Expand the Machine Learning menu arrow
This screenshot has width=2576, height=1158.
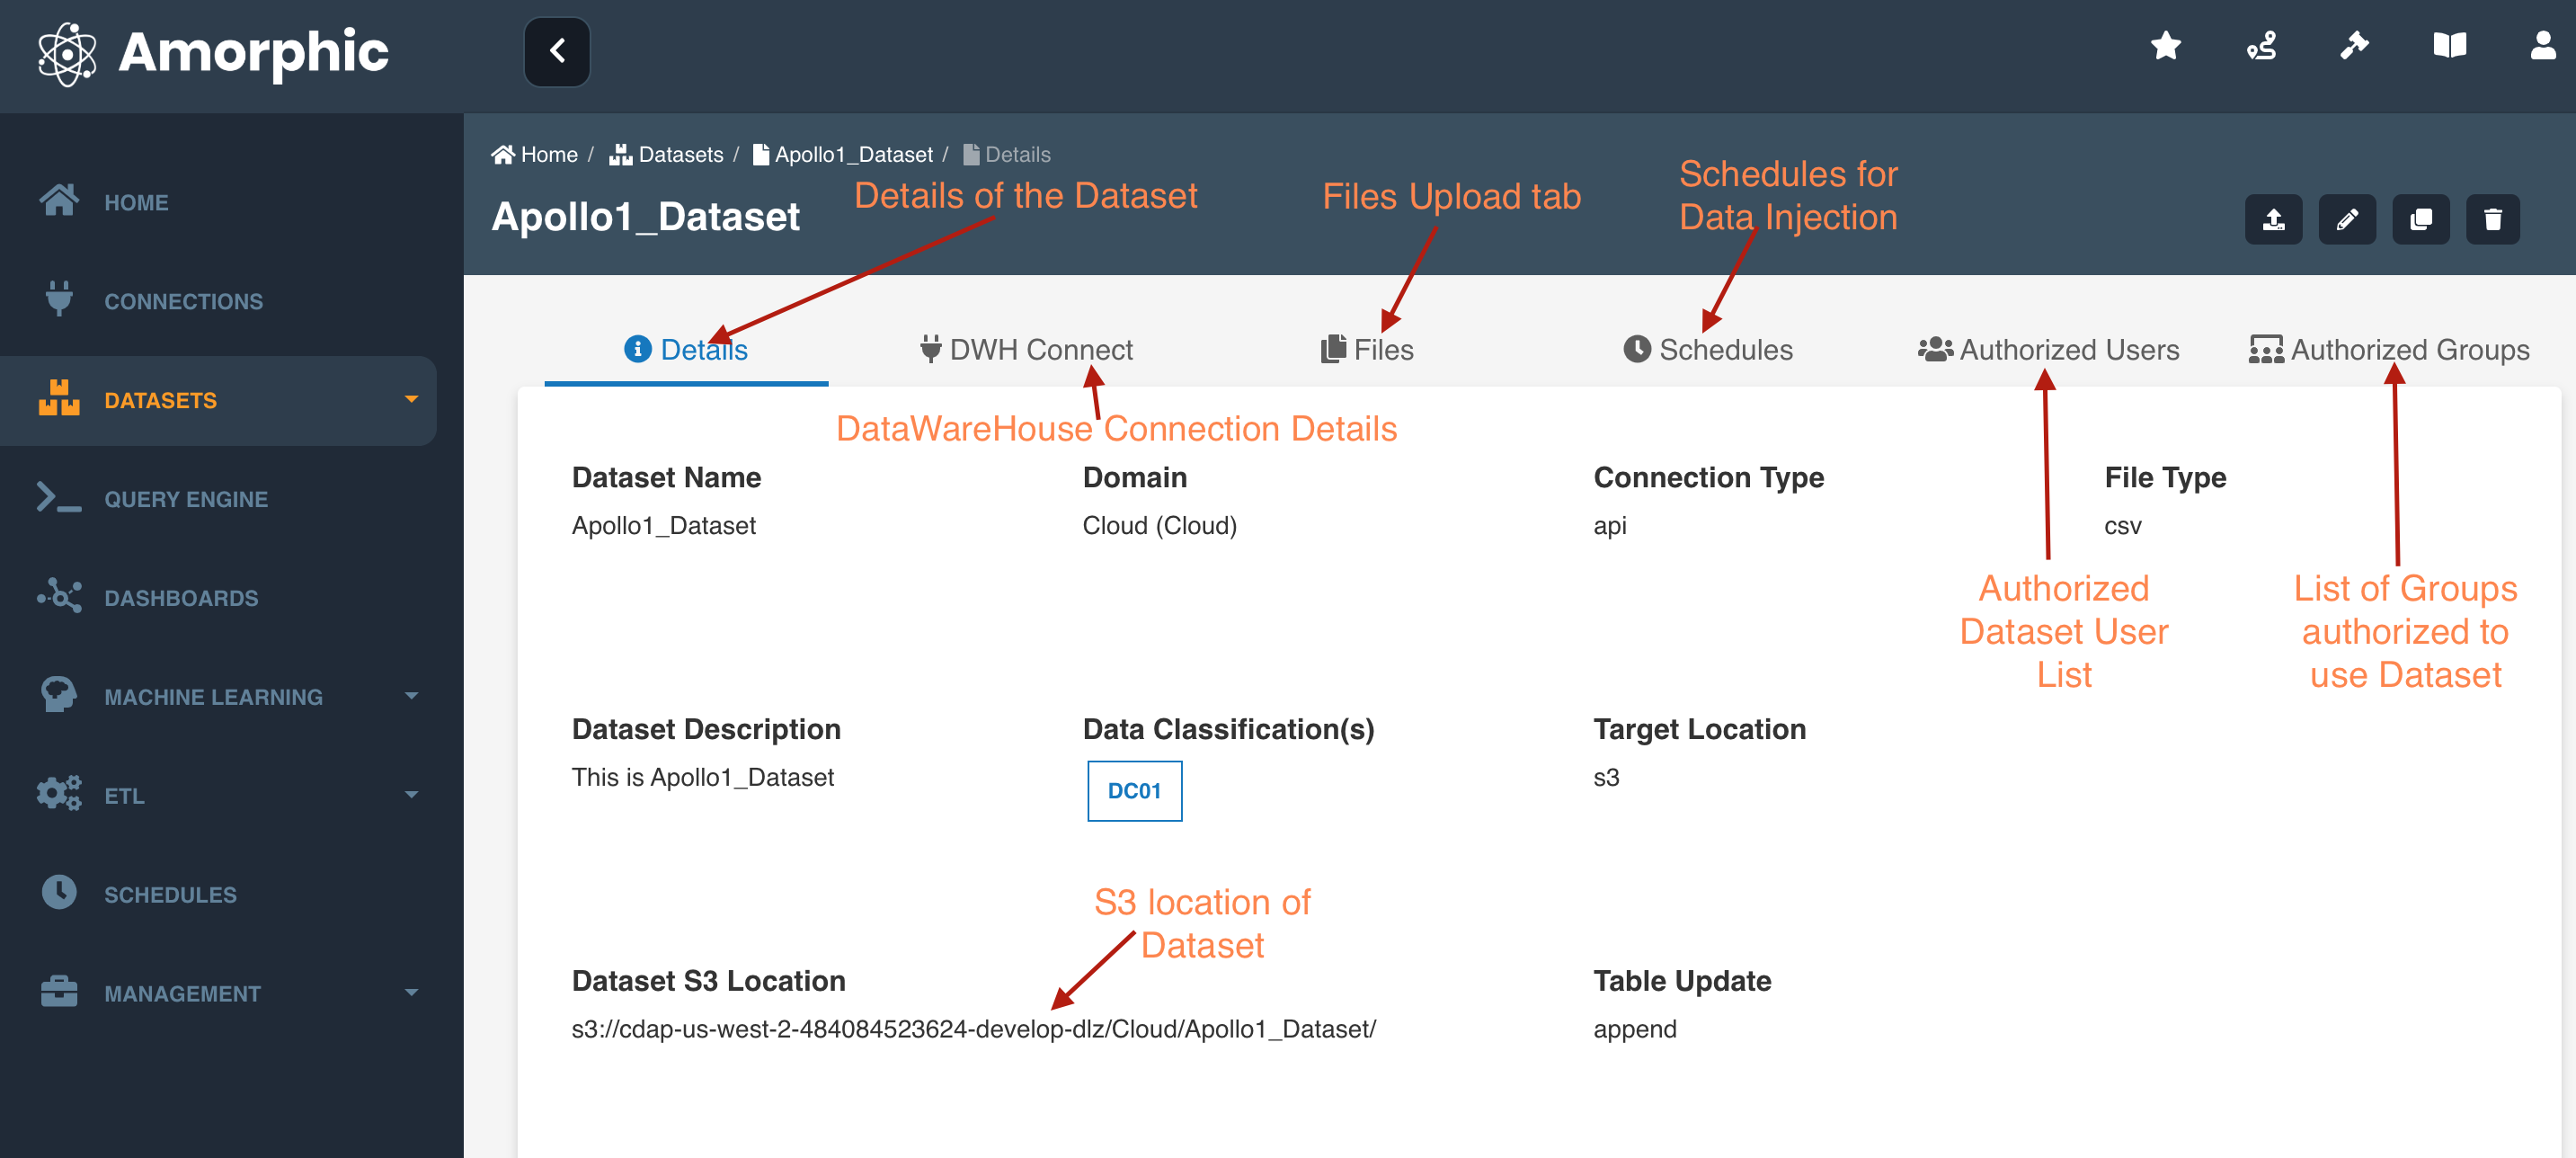coord(411,696)
